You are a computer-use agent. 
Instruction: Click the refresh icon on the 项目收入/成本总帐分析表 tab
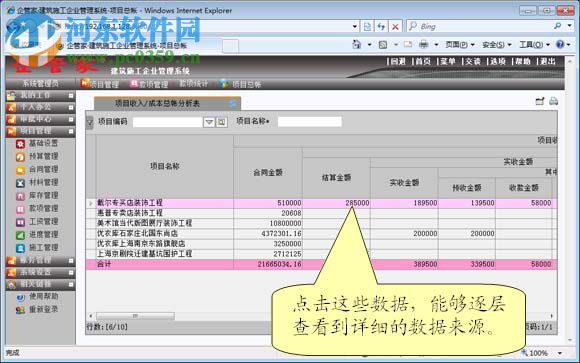tap(233, 104)
